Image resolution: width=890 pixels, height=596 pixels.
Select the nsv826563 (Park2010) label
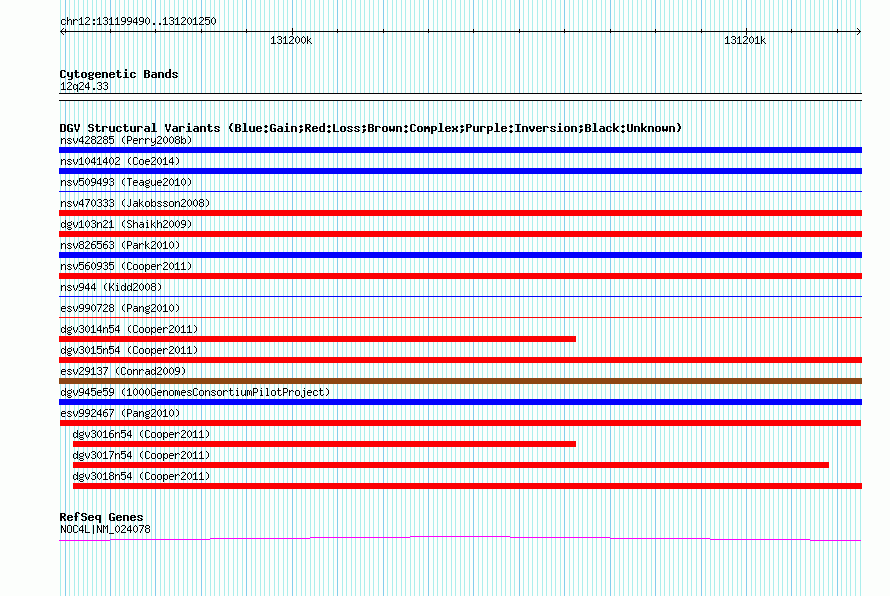click(120, 245)
